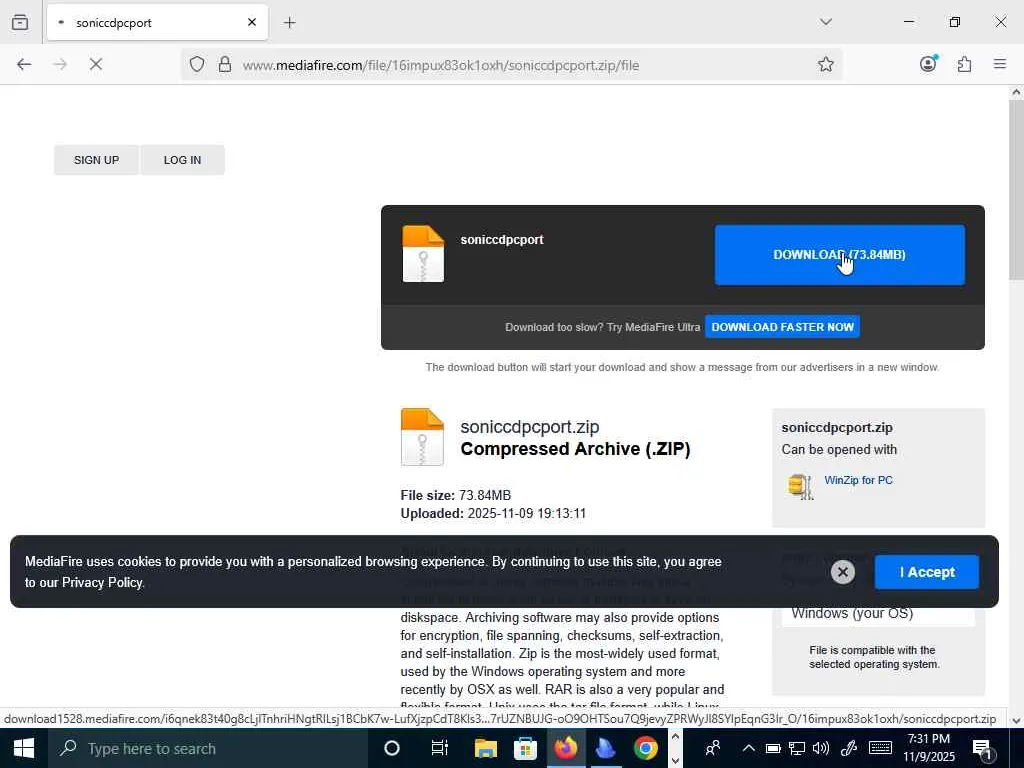The image size is (1024, 768).
Task: Click the SIGN UP button
Action: pyautogui.click(x=96, y=160)
